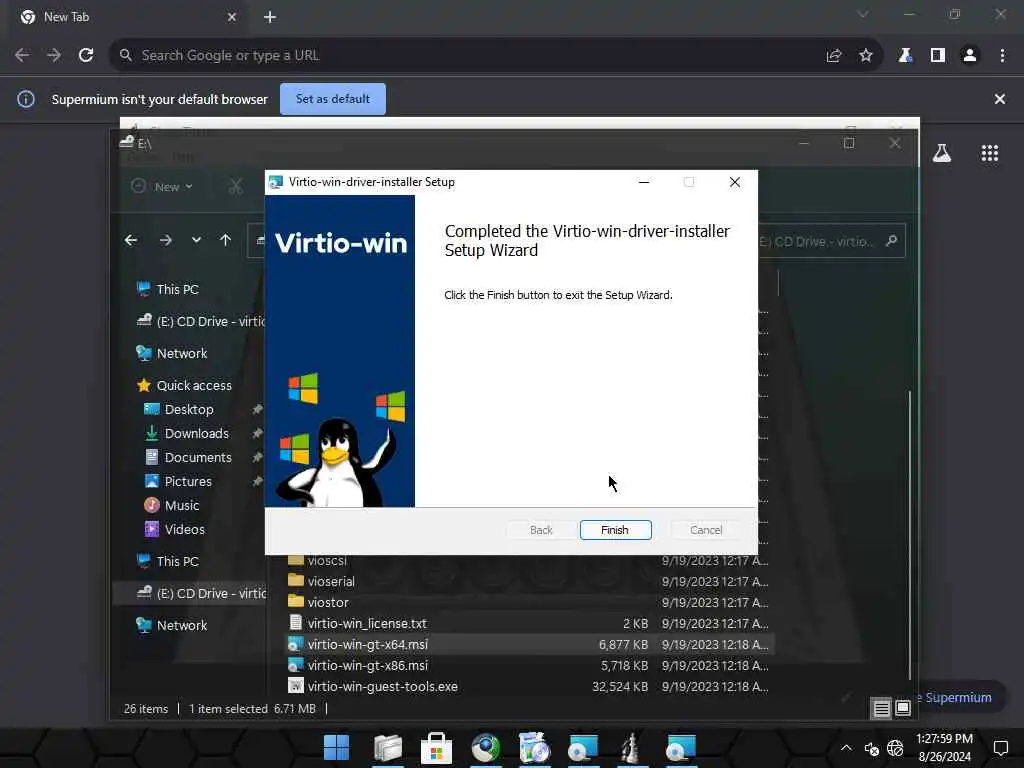Open network globe icon in system tray
The image size is (1024, 768).
point(895,748)
